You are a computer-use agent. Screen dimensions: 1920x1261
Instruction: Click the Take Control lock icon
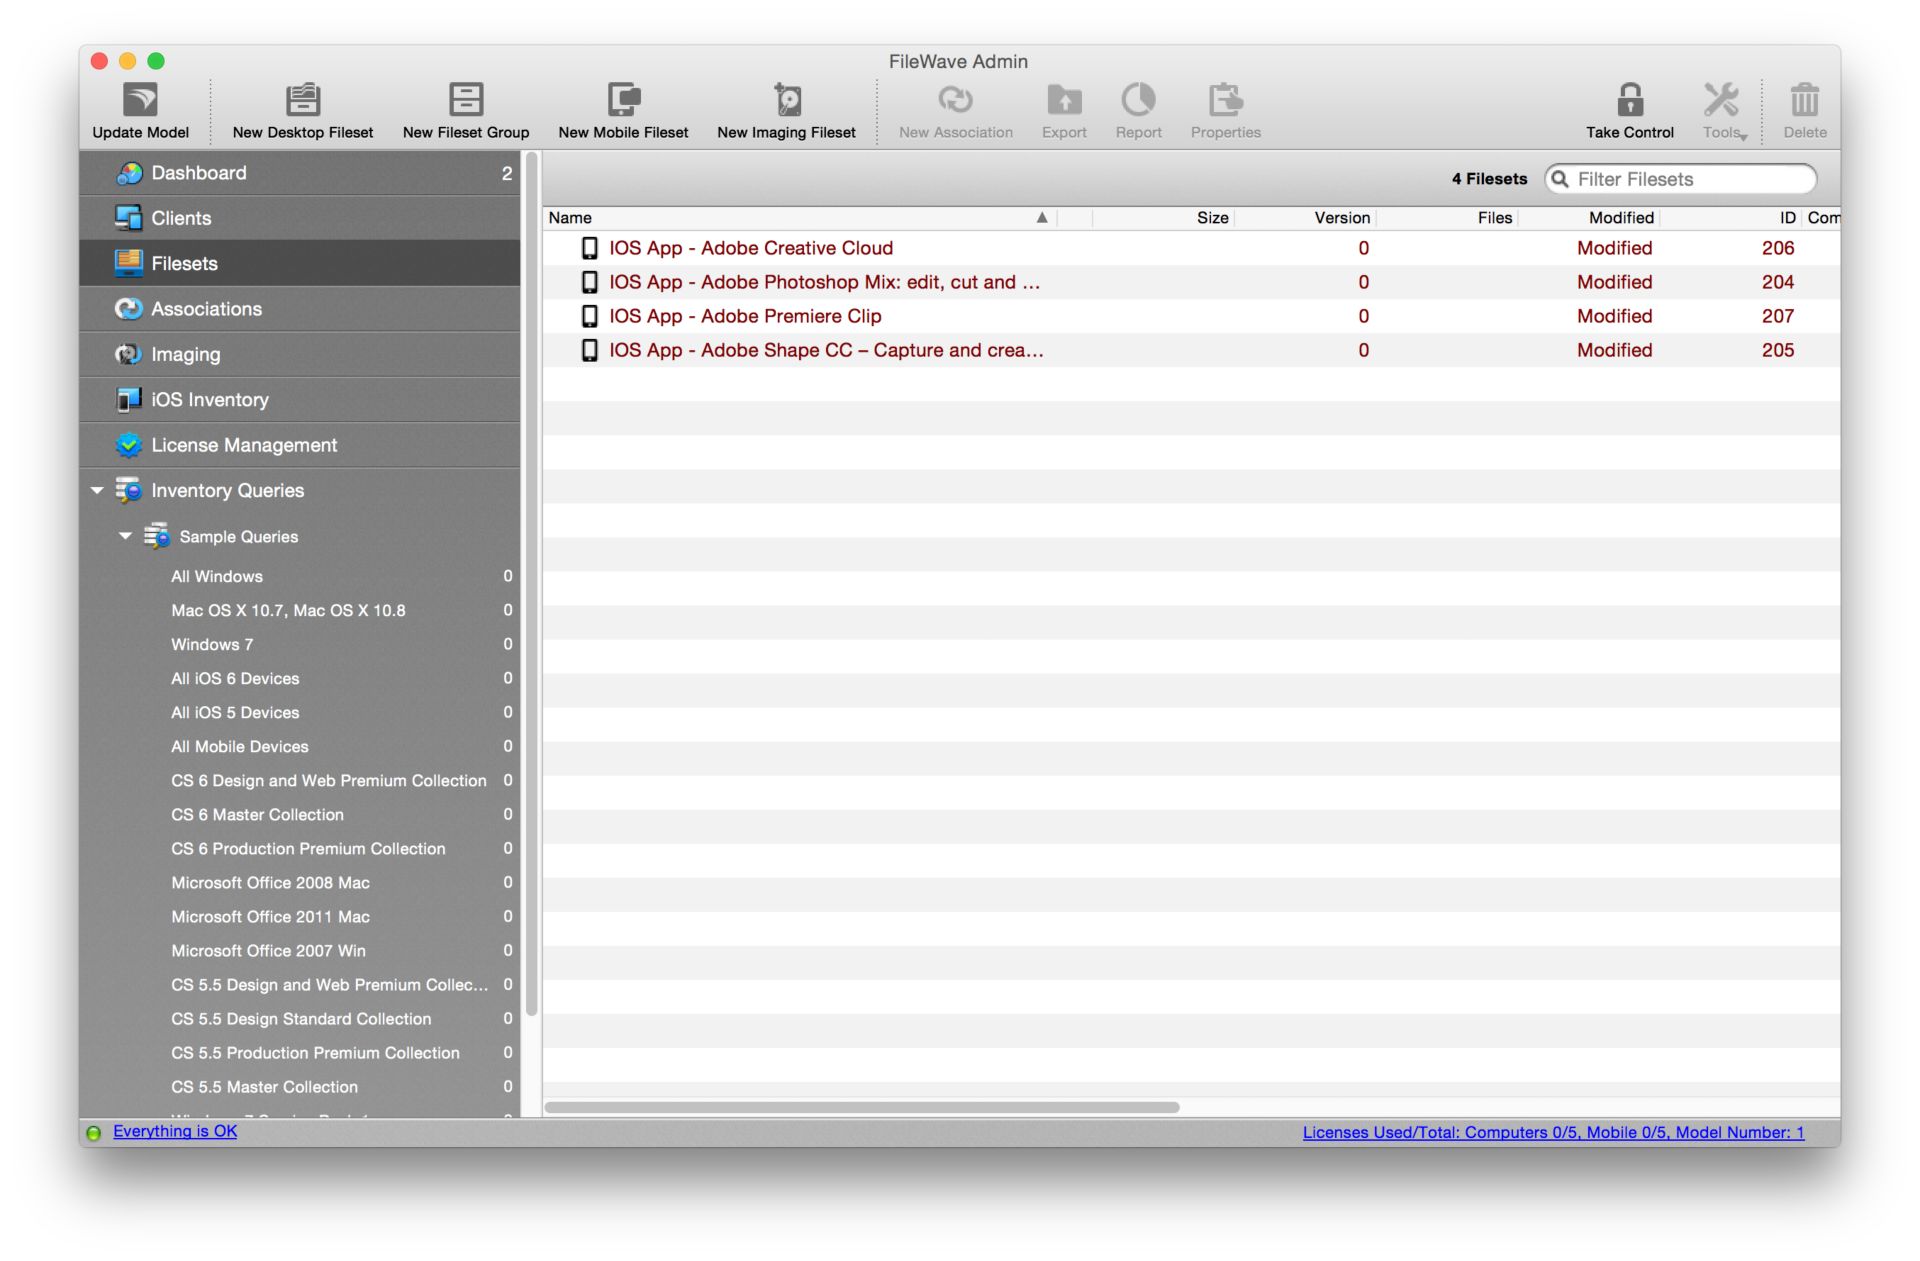[1629, 100]
